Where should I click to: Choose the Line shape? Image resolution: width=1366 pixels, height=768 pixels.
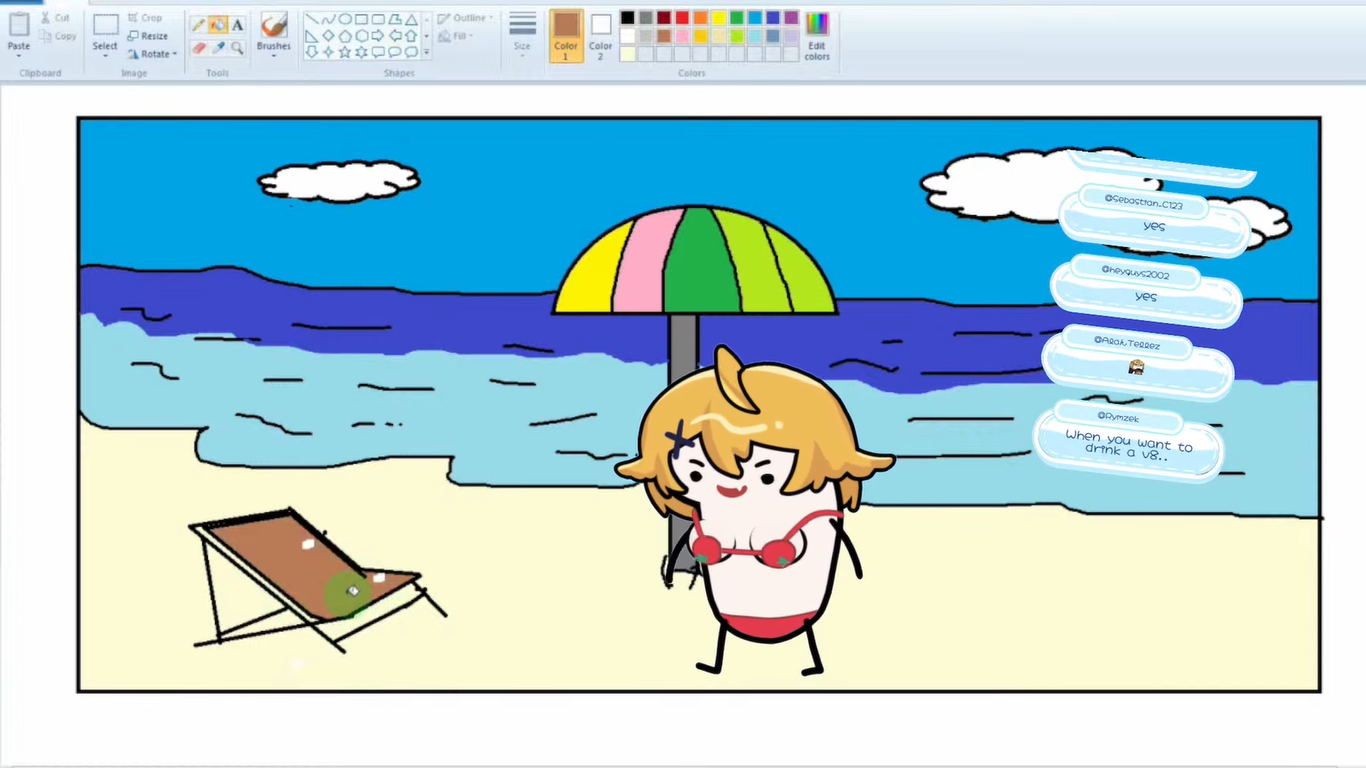[312, 19]
